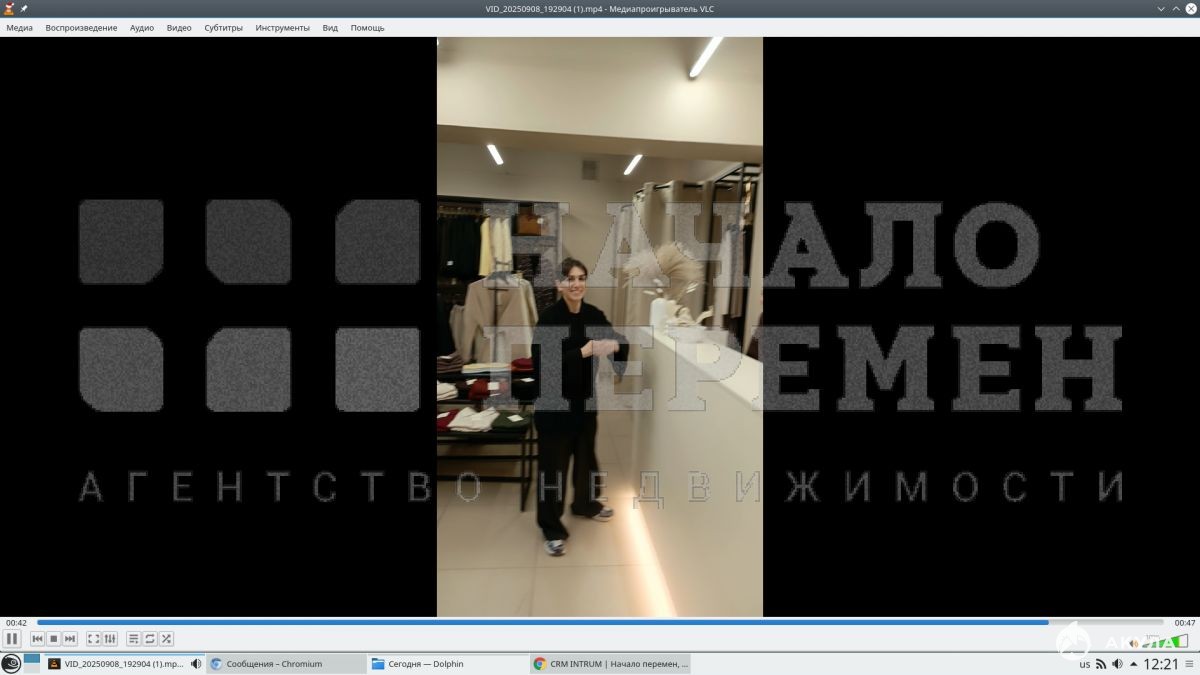The height and width of the screenshot is (675, 1200).
Task: Open the Субтитры menu
Action: [223, 28]
